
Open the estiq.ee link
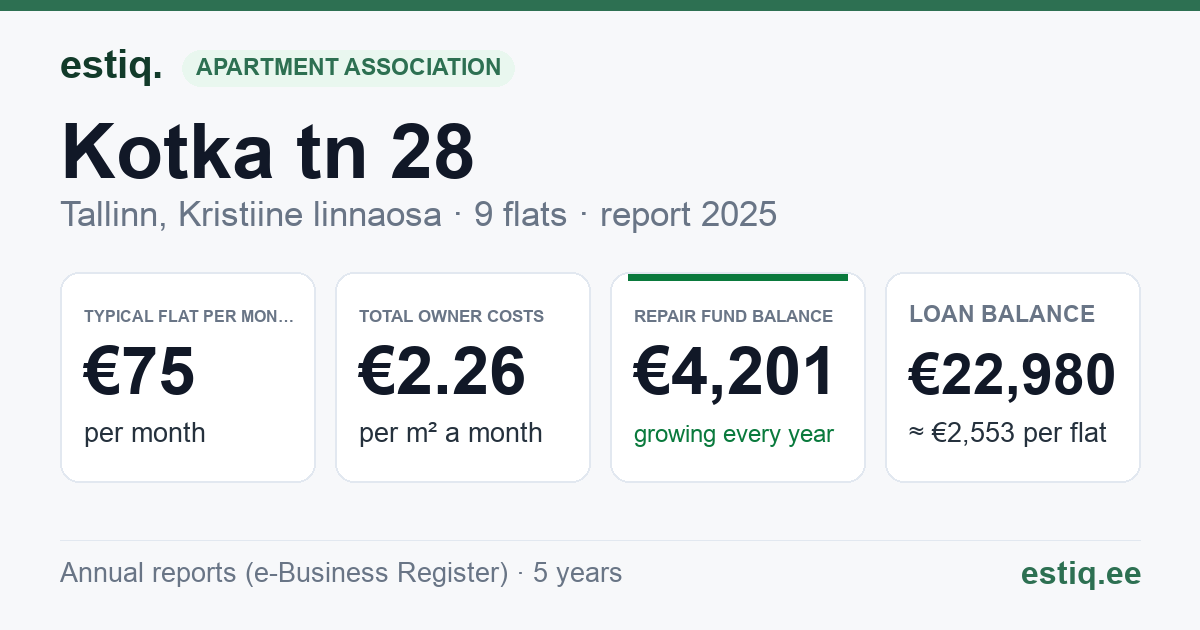[x=1080, y=573]
